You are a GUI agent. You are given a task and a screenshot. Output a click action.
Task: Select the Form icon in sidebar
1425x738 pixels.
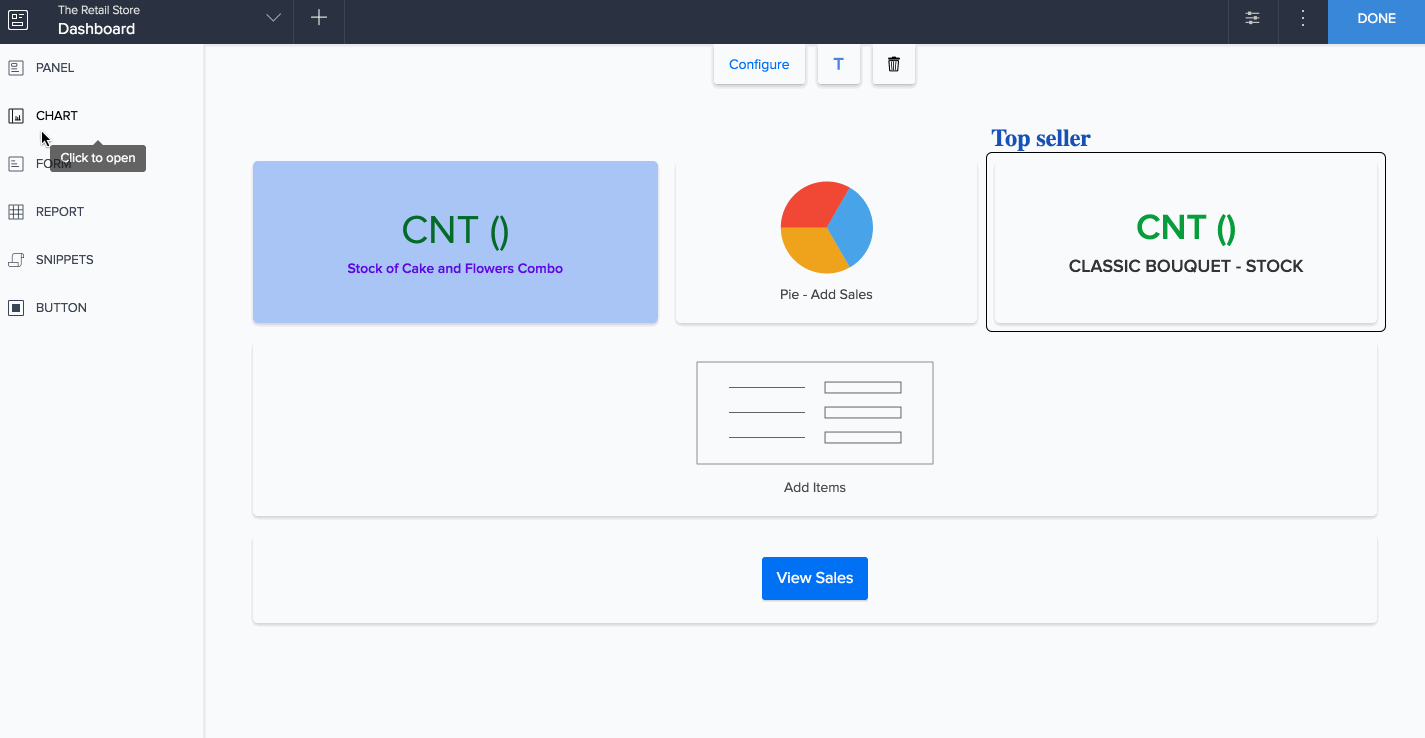click(x=16, y=164)
